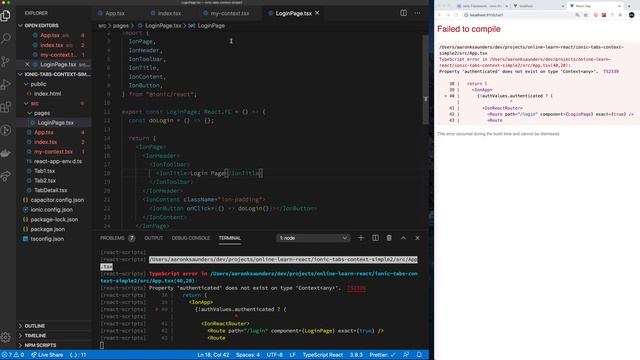Kill the terminal with the trash icon
Screen dimensions: 640x360
389,238
